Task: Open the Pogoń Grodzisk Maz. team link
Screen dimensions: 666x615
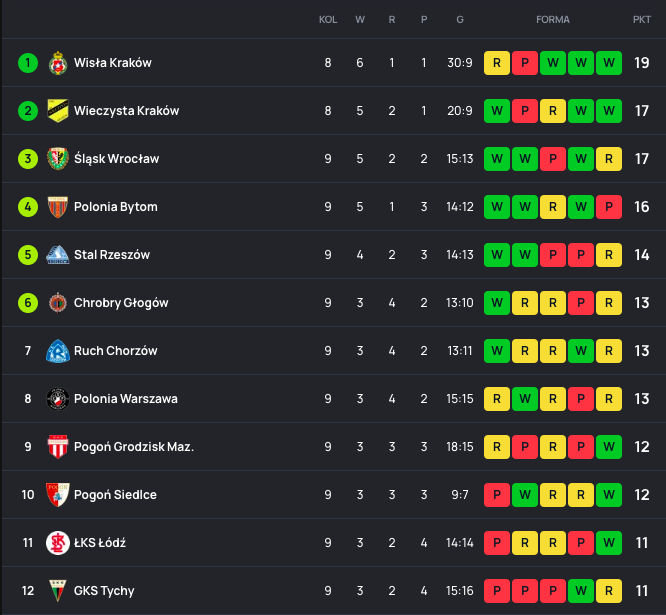Action: (134, 447)
